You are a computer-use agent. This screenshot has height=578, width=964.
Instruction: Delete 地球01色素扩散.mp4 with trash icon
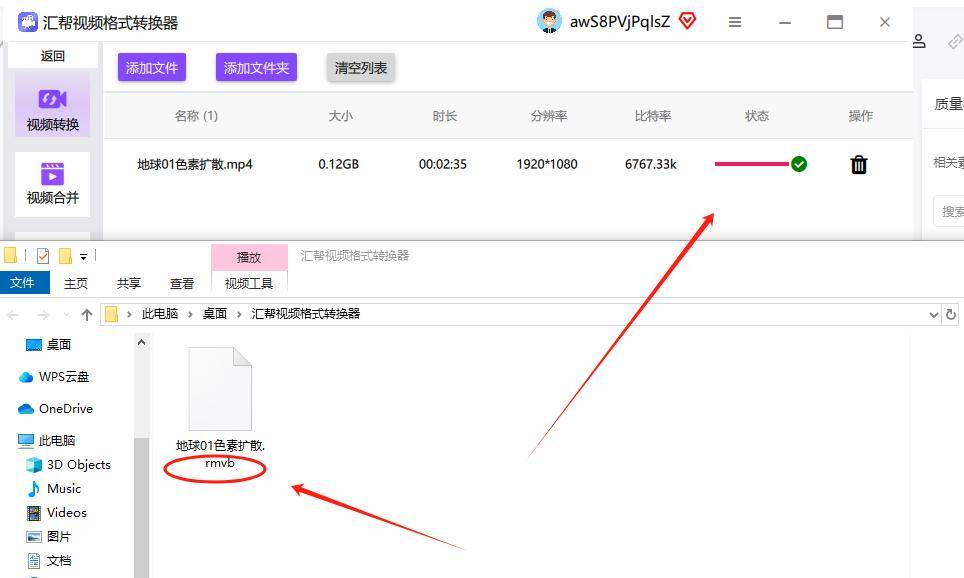[859, 164]
